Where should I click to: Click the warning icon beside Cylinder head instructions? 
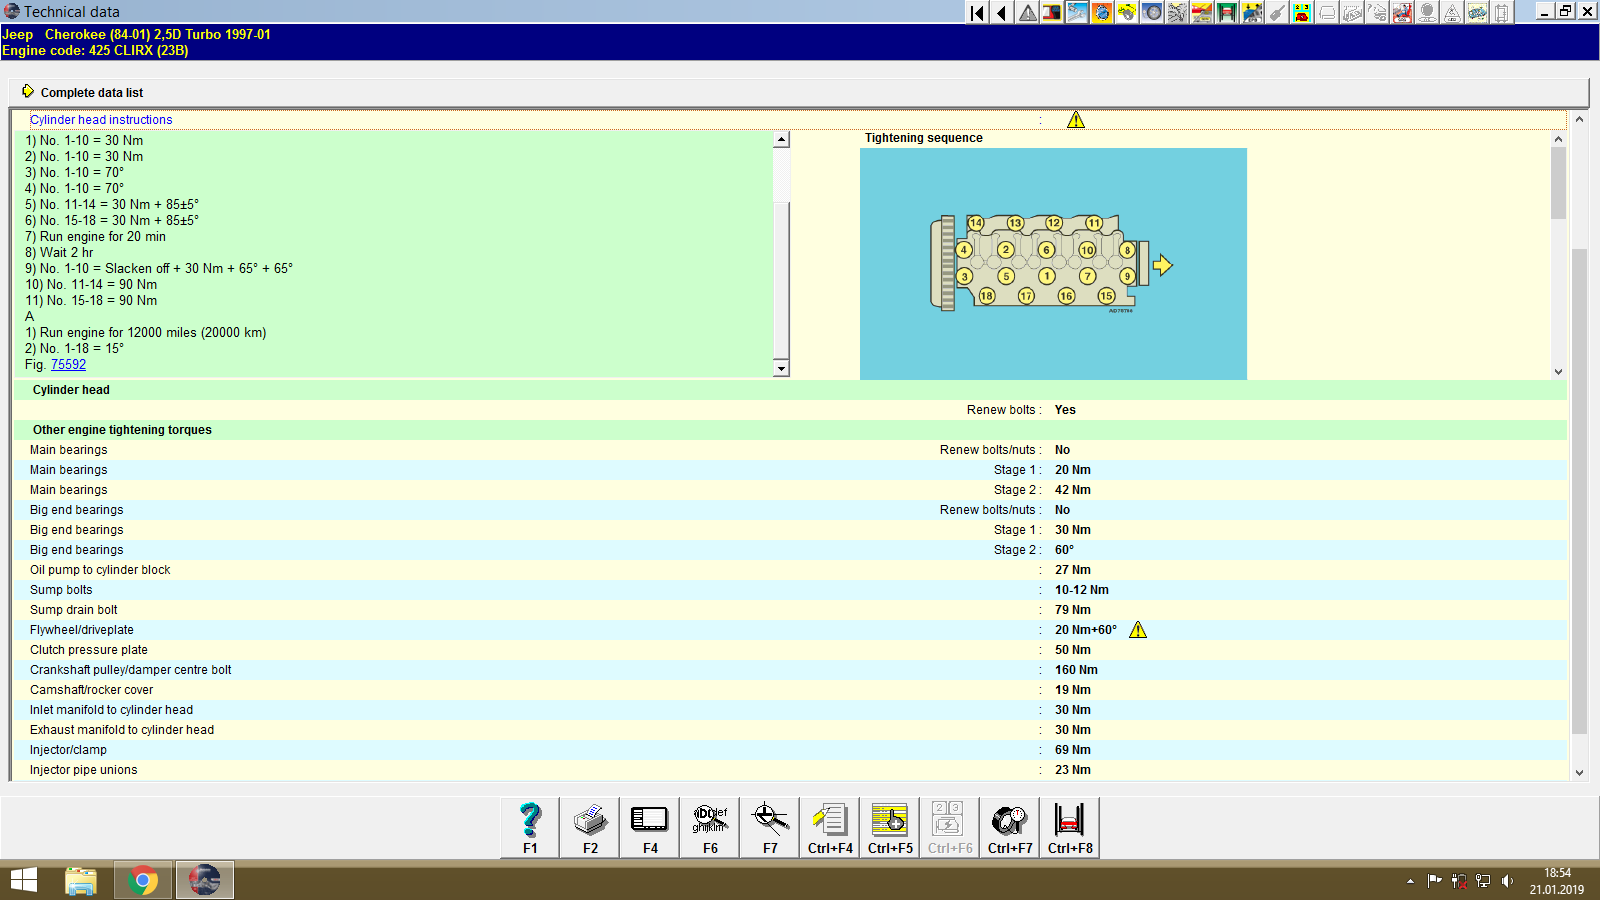pyautogui.click(x=1077, y=119)
